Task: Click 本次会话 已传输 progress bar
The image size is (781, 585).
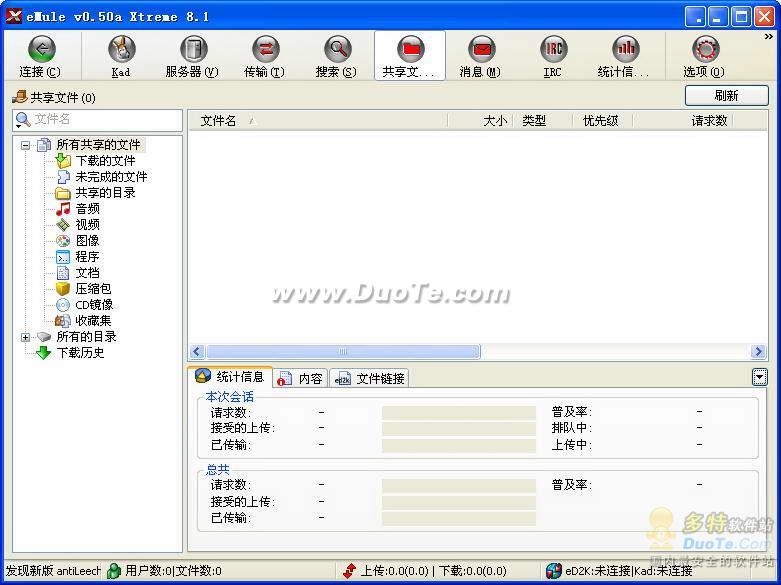Action: tap(459, 445)
